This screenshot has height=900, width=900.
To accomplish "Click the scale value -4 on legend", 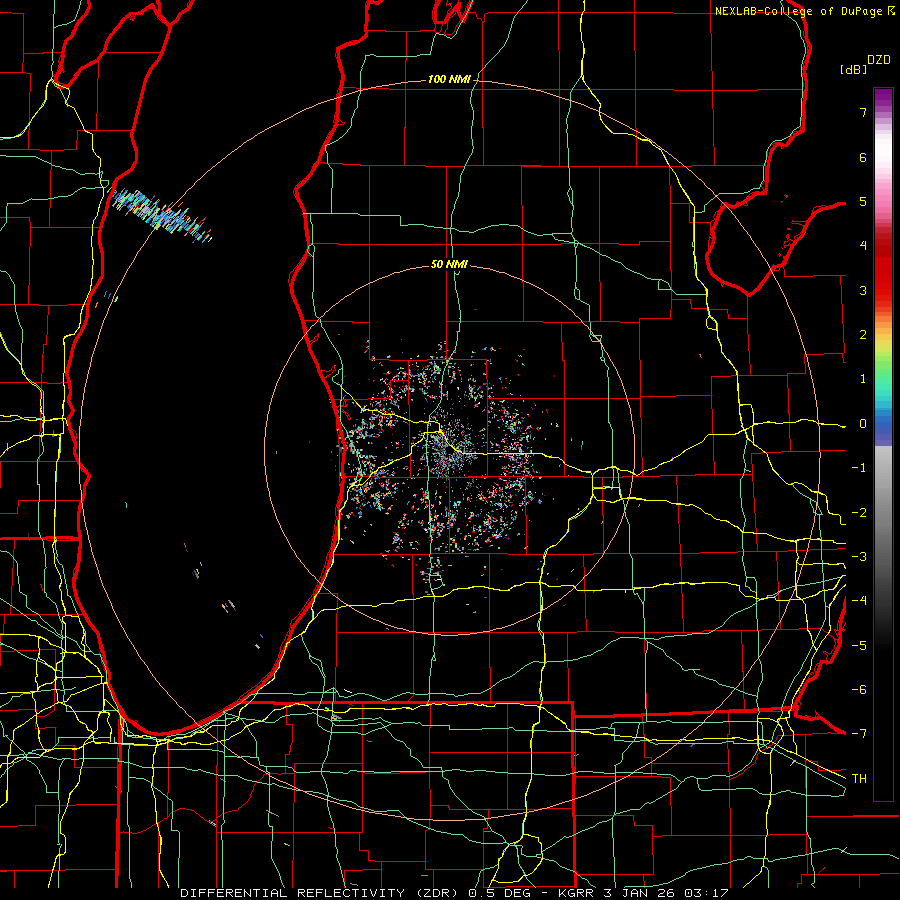I will tap(859, 601).
